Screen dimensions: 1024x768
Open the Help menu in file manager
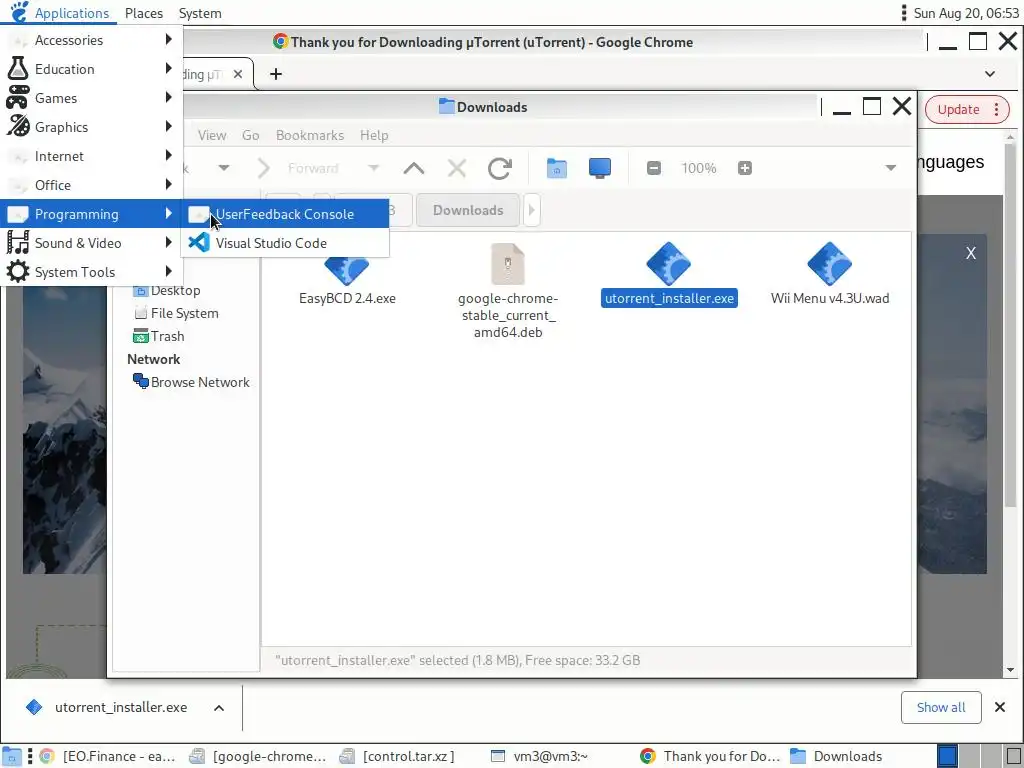[x=374, y=135]
